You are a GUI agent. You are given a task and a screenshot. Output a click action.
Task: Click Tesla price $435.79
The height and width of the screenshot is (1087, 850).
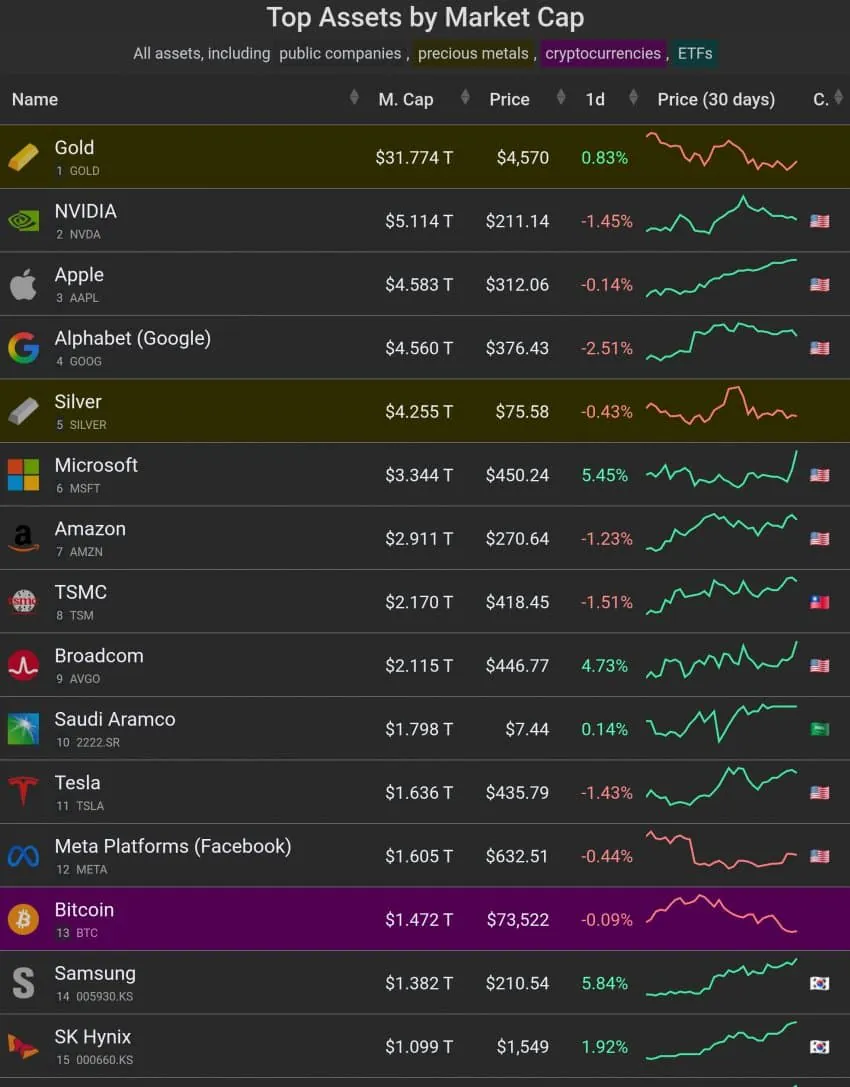click(x=517, y=792)
